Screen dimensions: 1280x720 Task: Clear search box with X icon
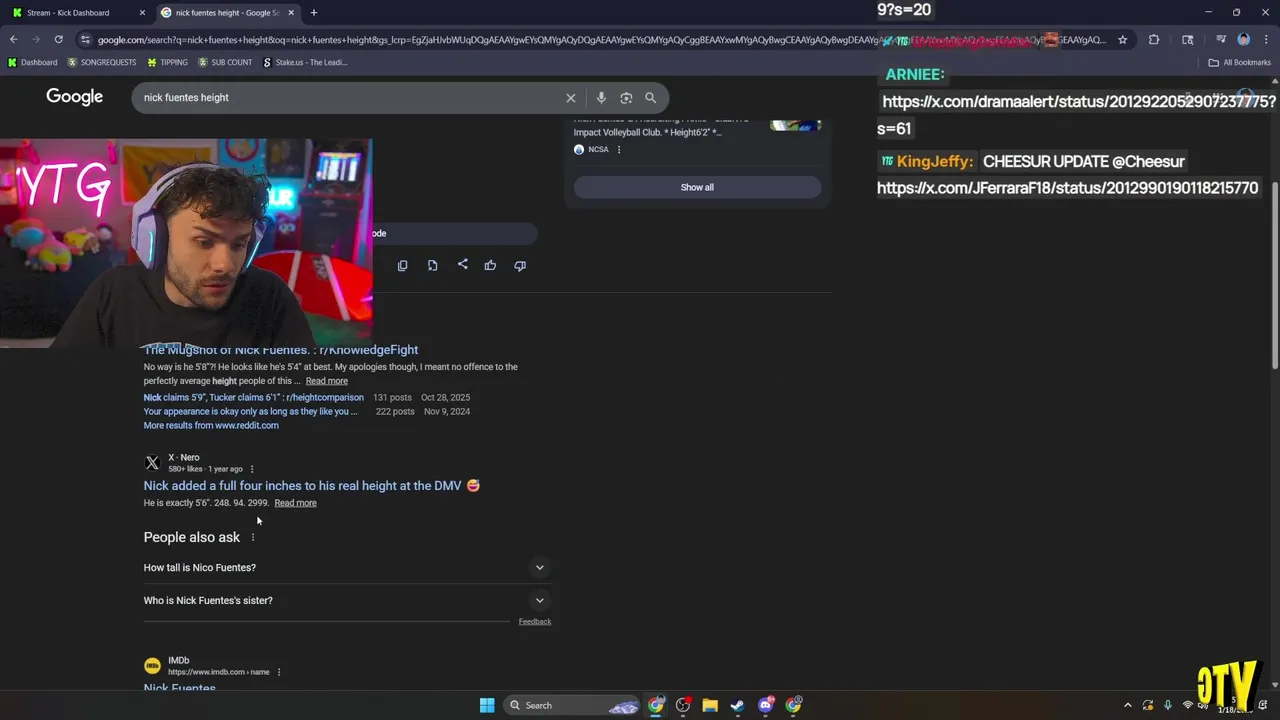click(x=571, y=98)
